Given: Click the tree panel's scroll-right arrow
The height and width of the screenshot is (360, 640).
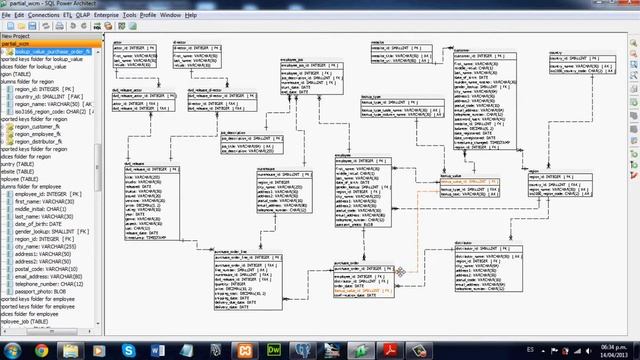Looking at the screenshot, I should pyautogui.click(x=90, y=331).
